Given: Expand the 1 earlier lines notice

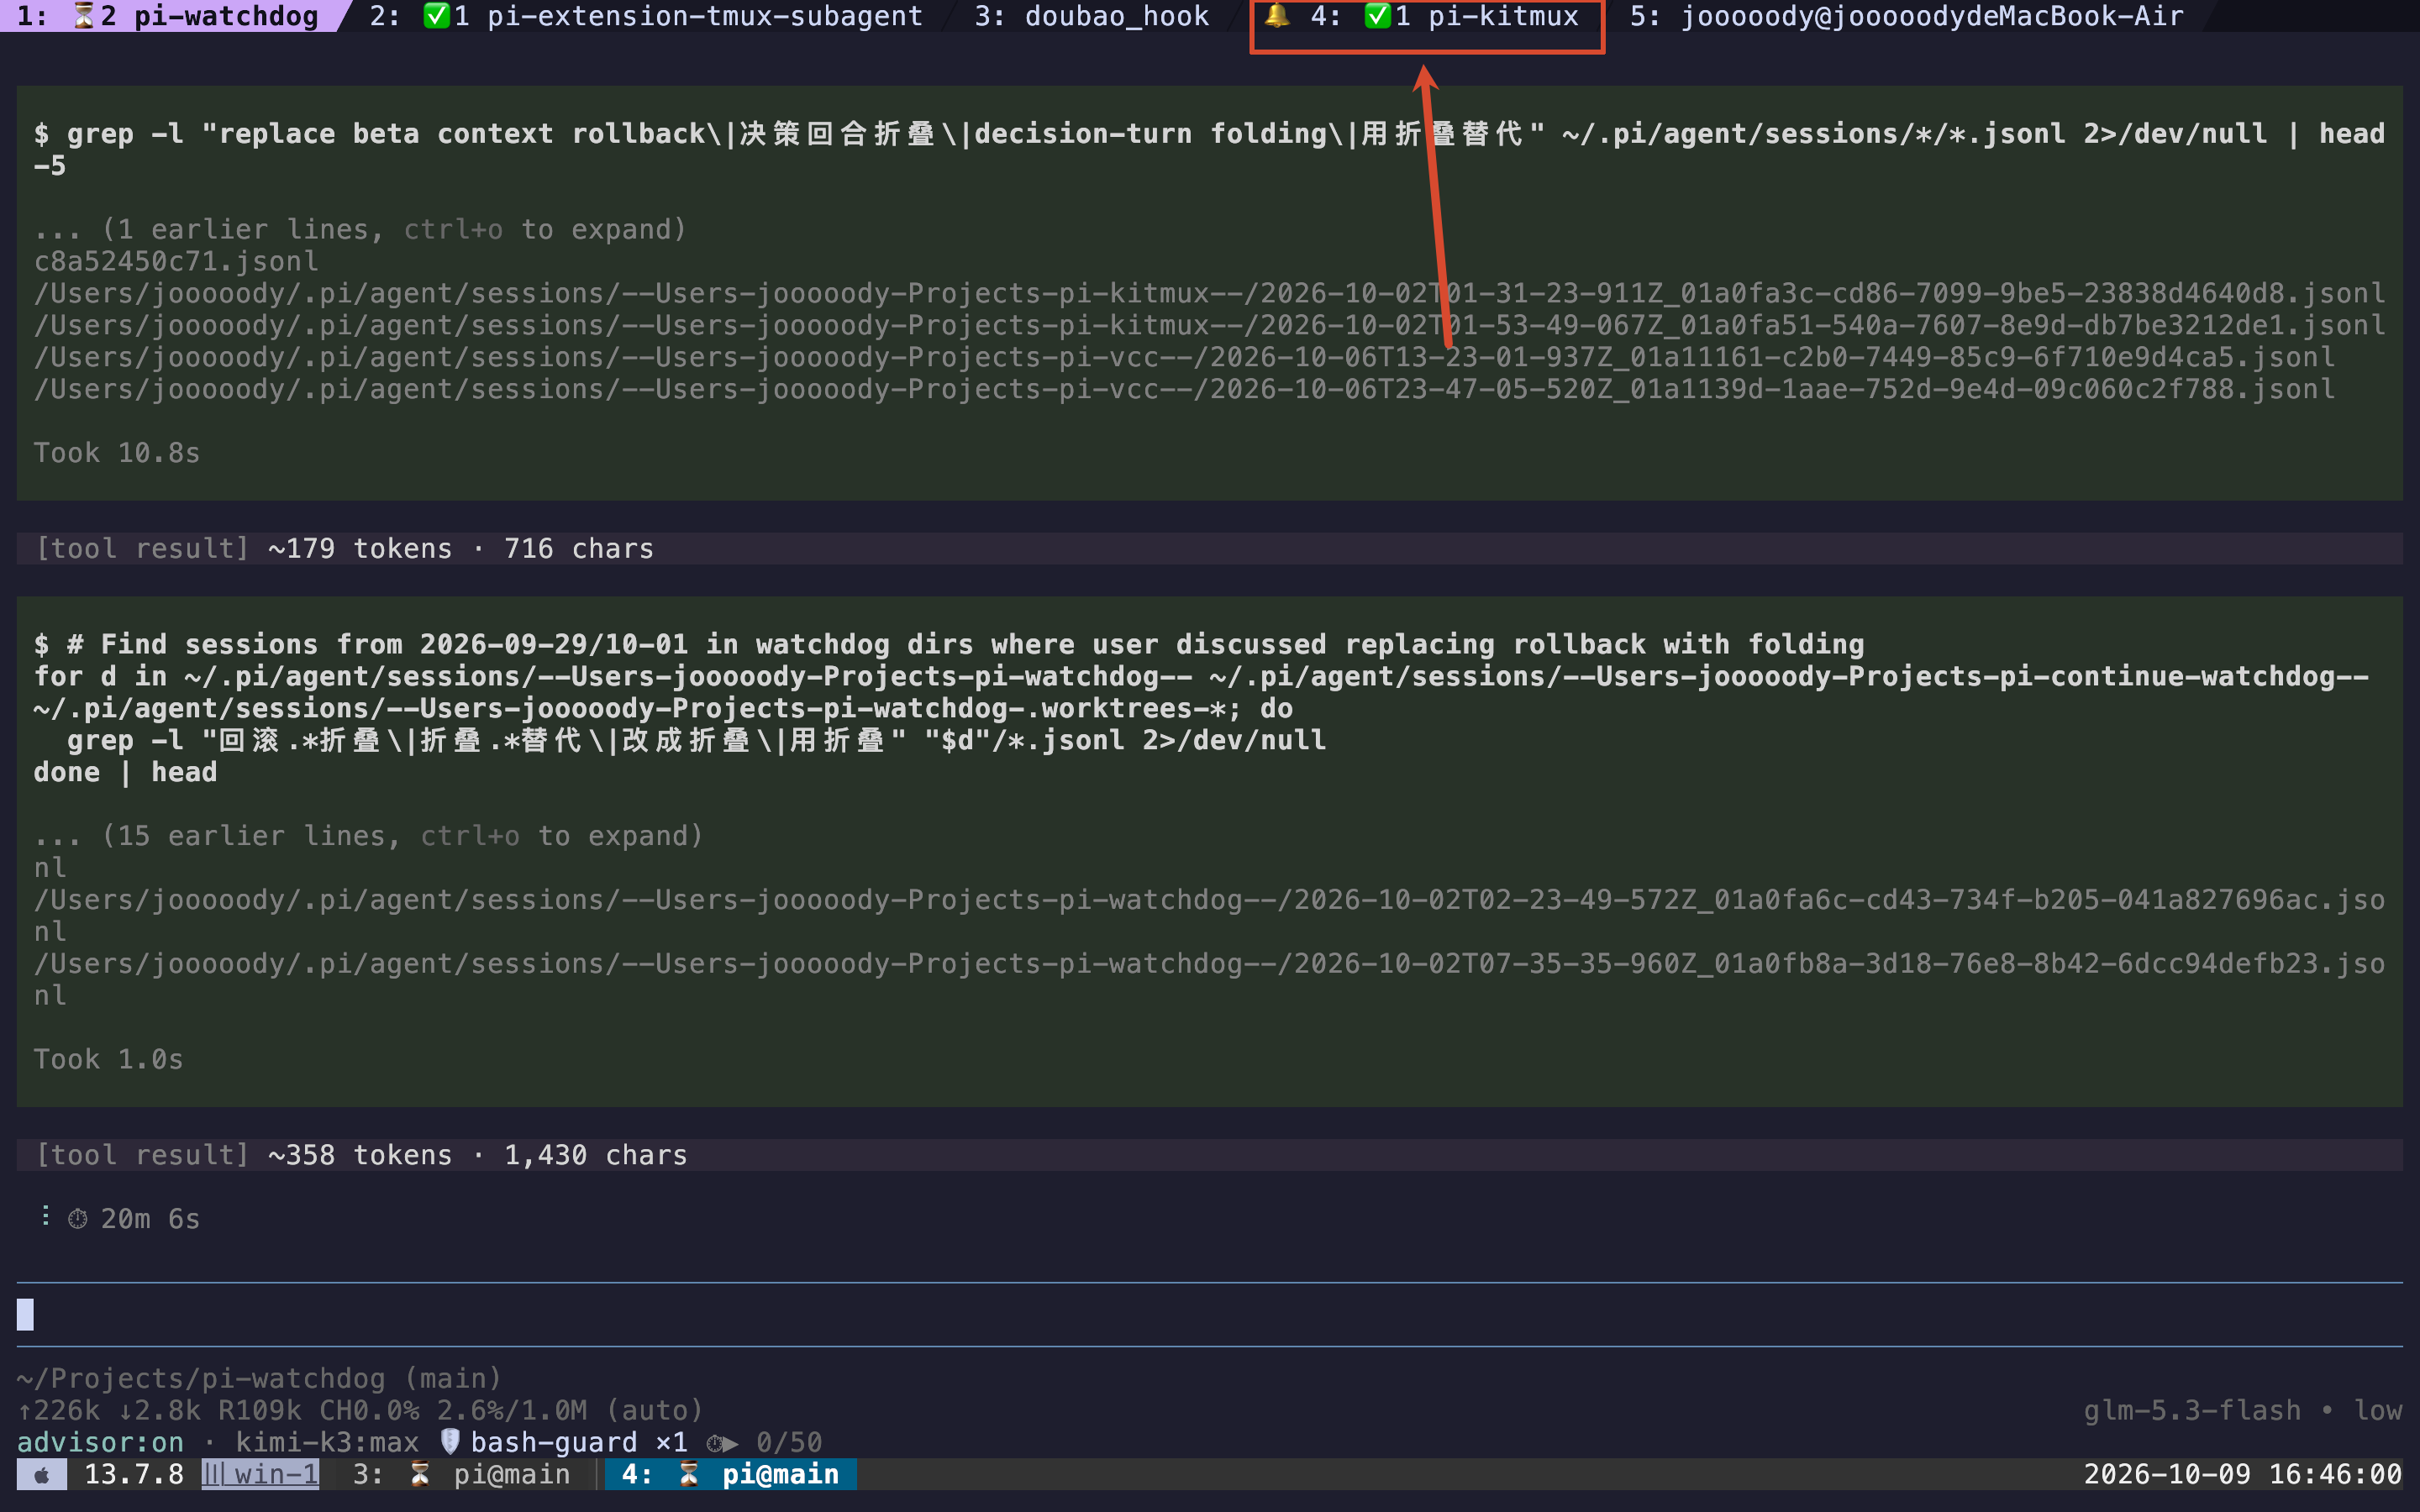Looking at the screenshot, I should pos(361,229).
